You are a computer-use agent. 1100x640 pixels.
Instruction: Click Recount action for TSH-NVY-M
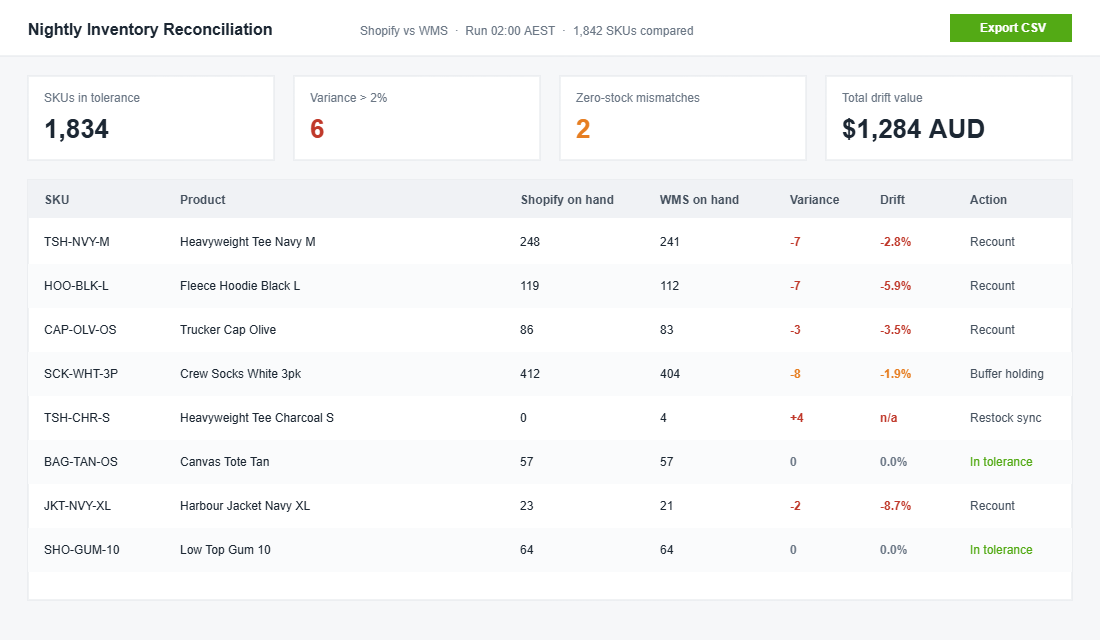click(992, 241)
